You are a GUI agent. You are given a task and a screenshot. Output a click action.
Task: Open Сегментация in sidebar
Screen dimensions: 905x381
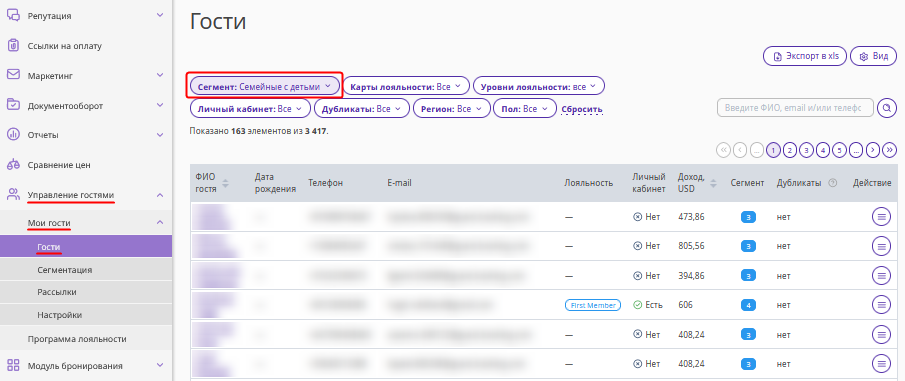65,270
